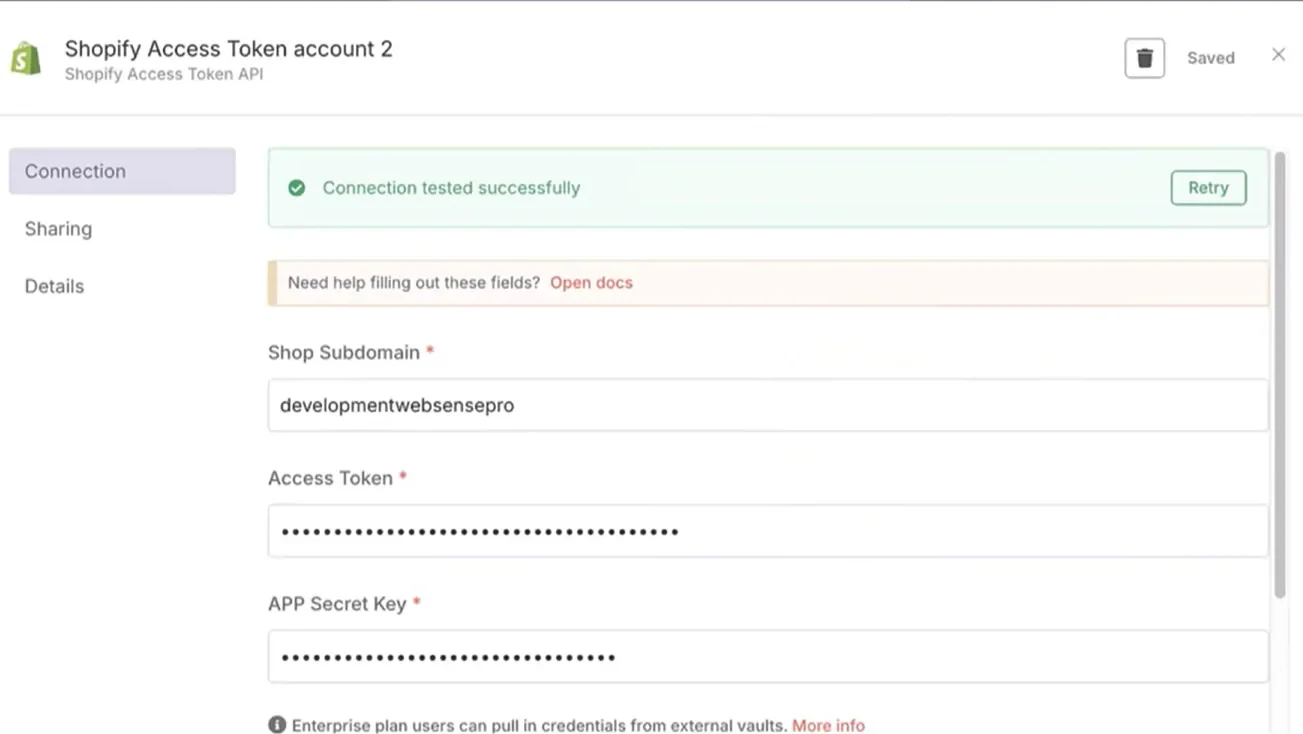Select the APP Secret Key field
This screenshot has width=1303, height=734.
pyautogui.click(x=767, y=657)
